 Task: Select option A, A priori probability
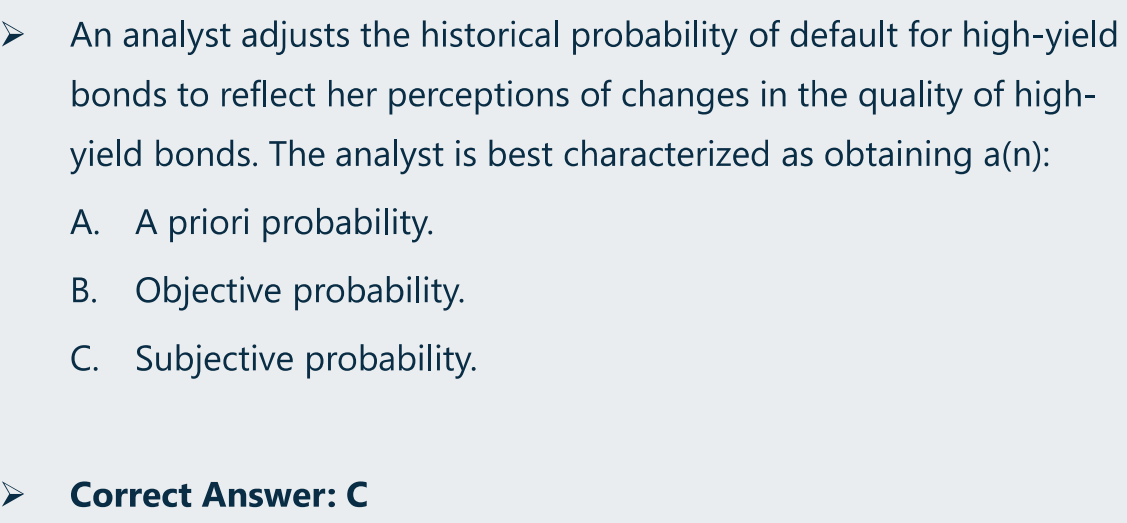click(252, 223)
